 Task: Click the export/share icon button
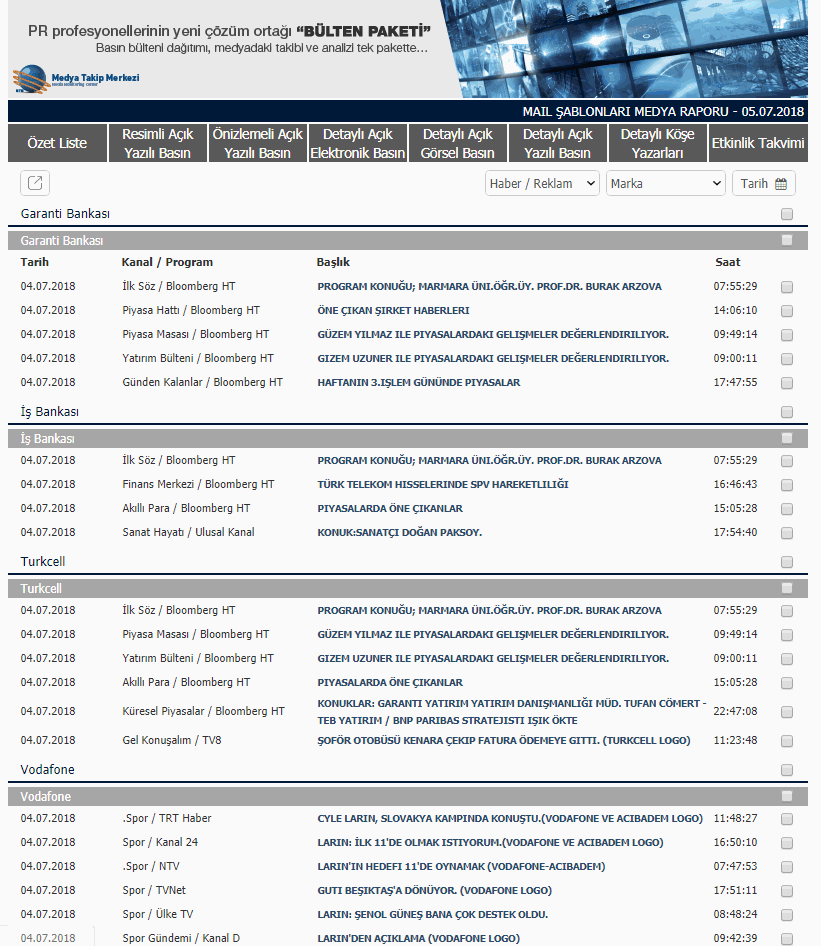pos(35,183)
